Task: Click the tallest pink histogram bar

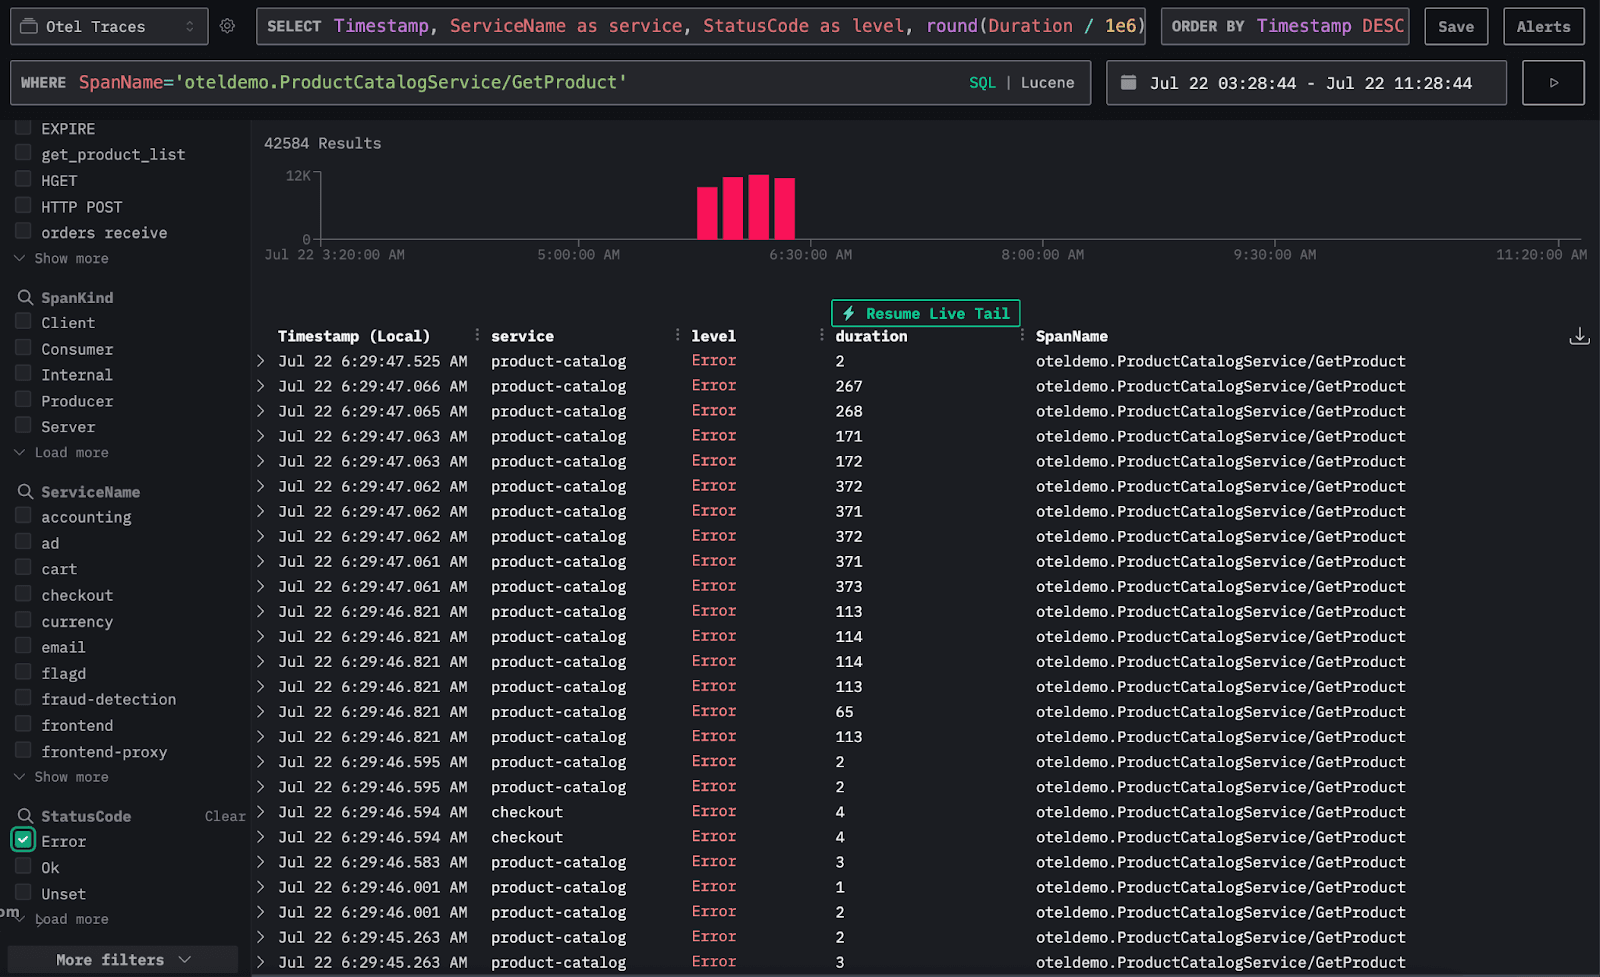Action: click(759, 207)
